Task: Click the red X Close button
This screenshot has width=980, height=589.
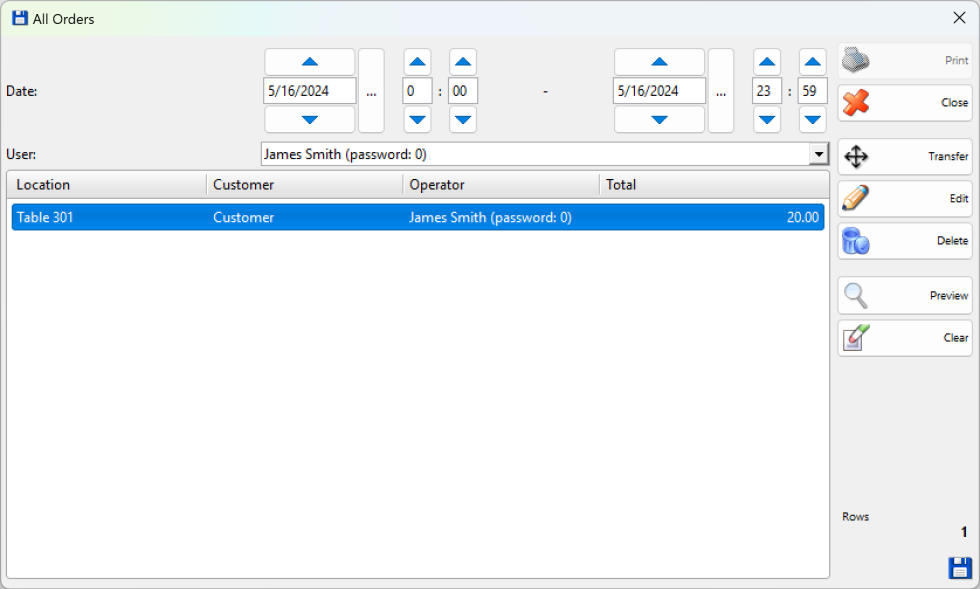Action: click(x=905, y=103)
